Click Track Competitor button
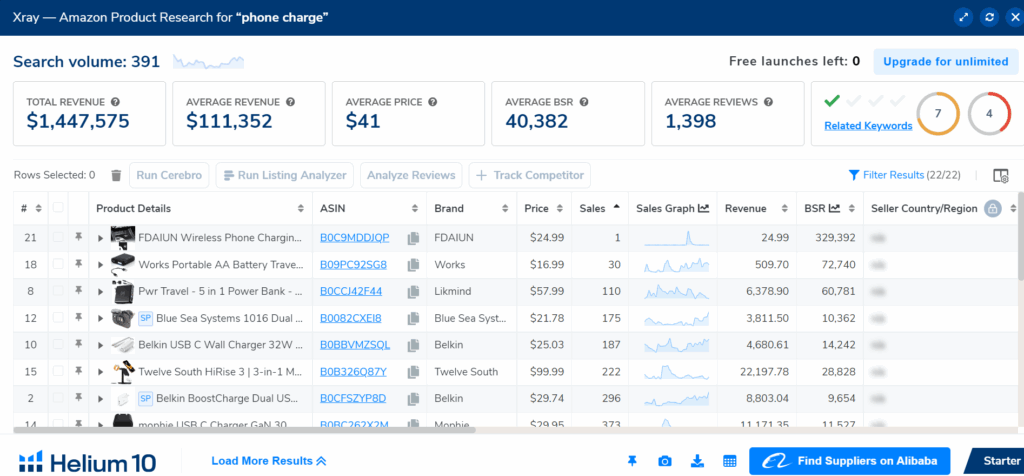Viewport: 1024px width, 476px height. point(530,175)
